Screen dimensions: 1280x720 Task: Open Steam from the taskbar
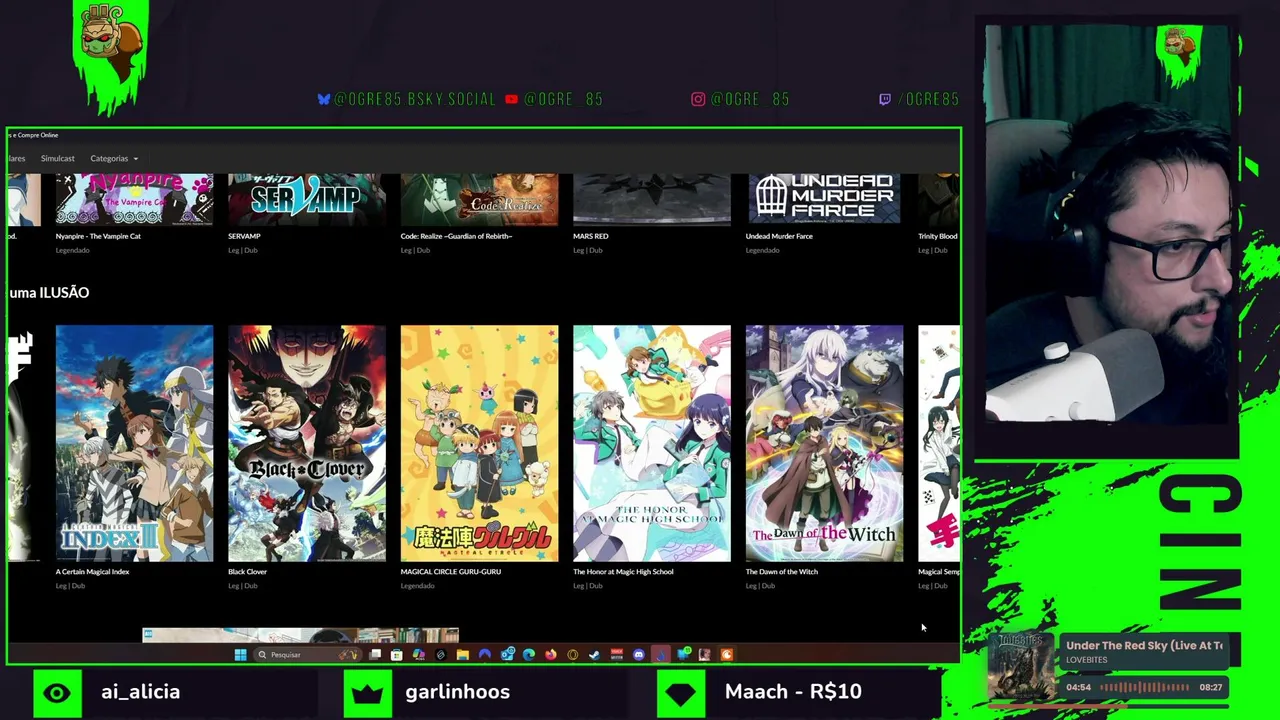click(595, 655)
